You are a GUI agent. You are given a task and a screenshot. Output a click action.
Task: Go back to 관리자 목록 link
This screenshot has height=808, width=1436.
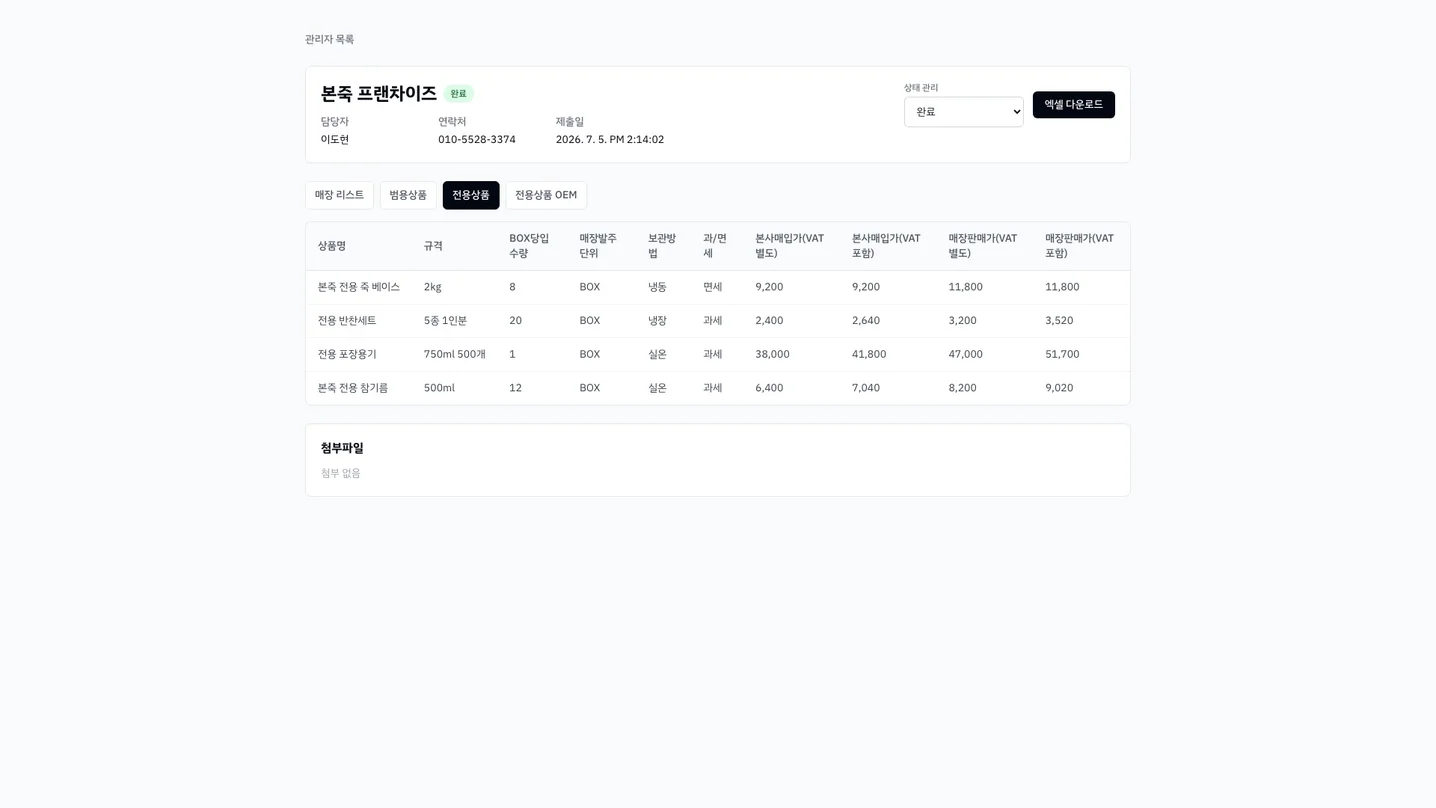(329, 40)
